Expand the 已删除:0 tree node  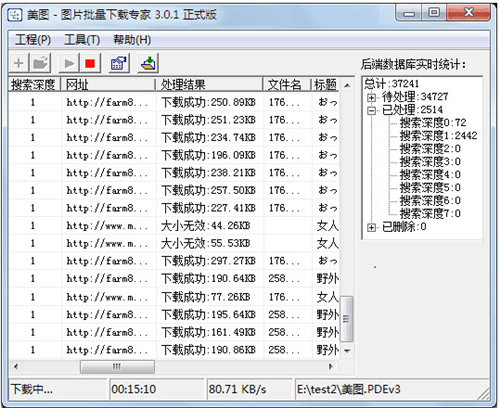click(x=371, y=227)
